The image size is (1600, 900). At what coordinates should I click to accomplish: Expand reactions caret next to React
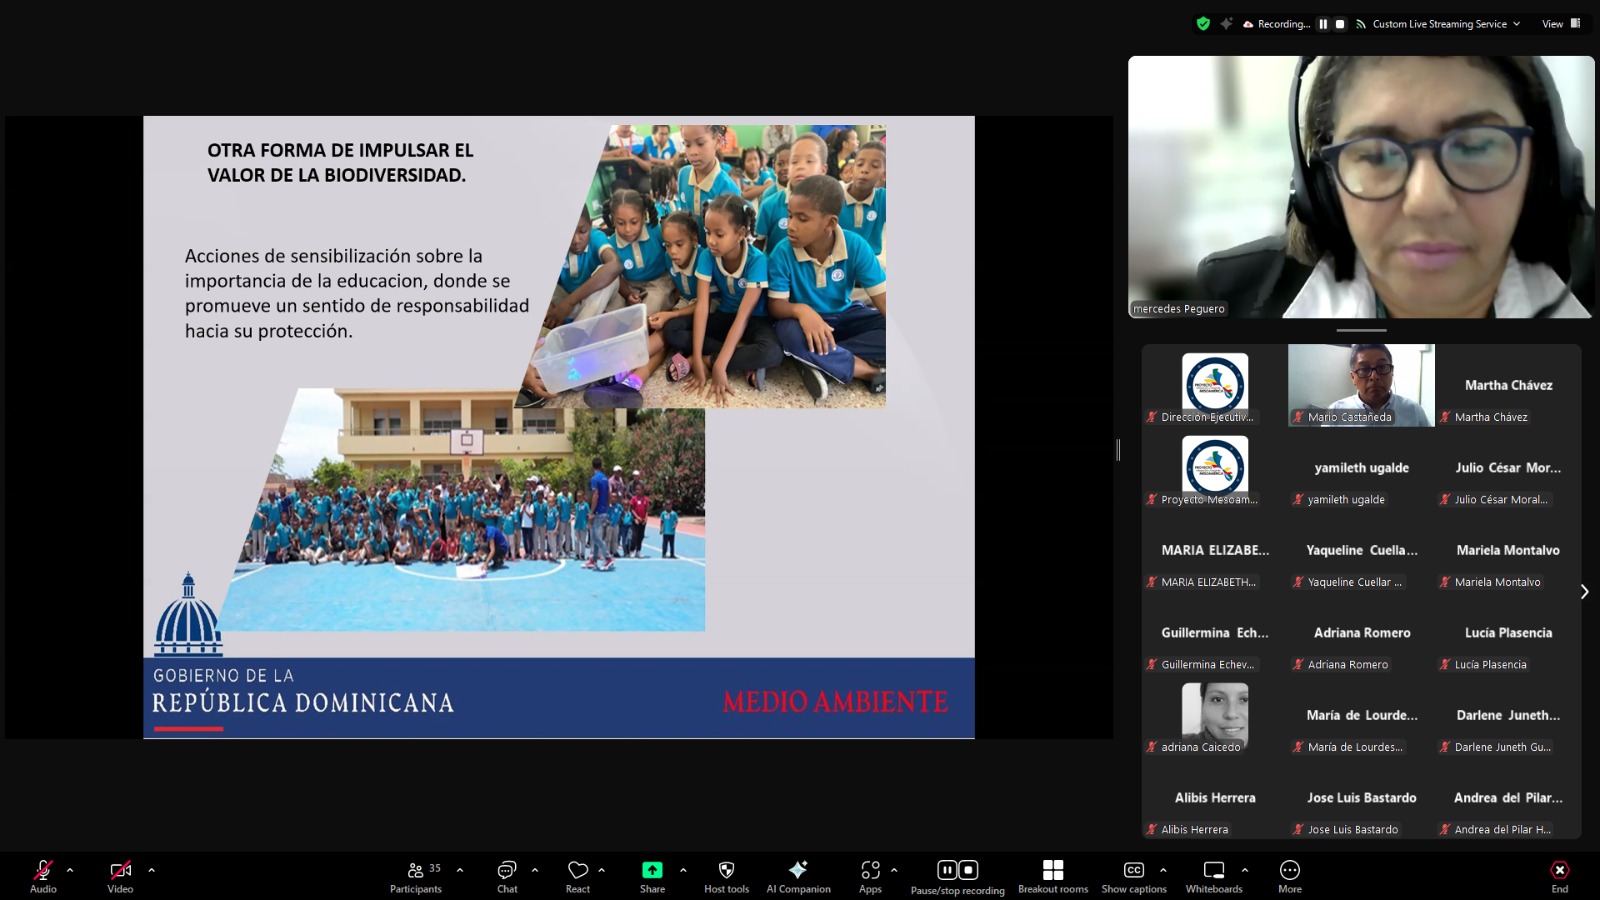point(601,870)
